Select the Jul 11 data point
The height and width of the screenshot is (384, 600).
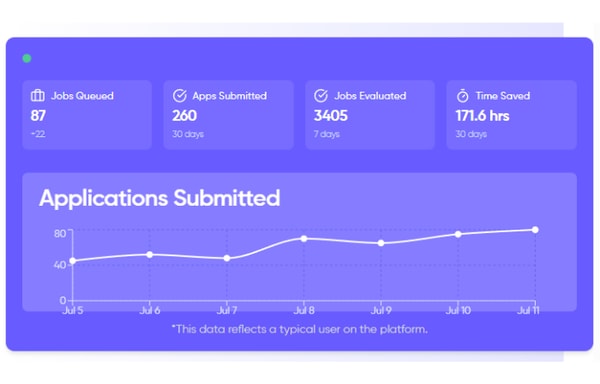535,230
